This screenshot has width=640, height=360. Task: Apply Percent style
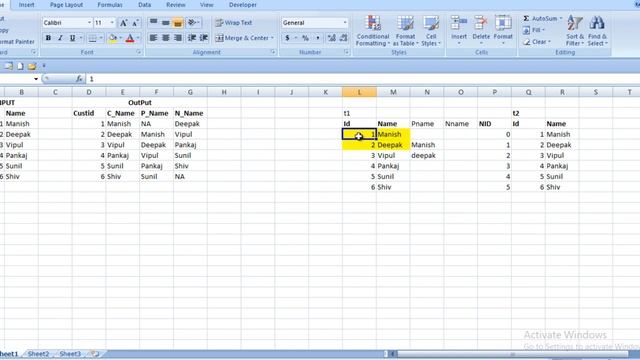305,38
